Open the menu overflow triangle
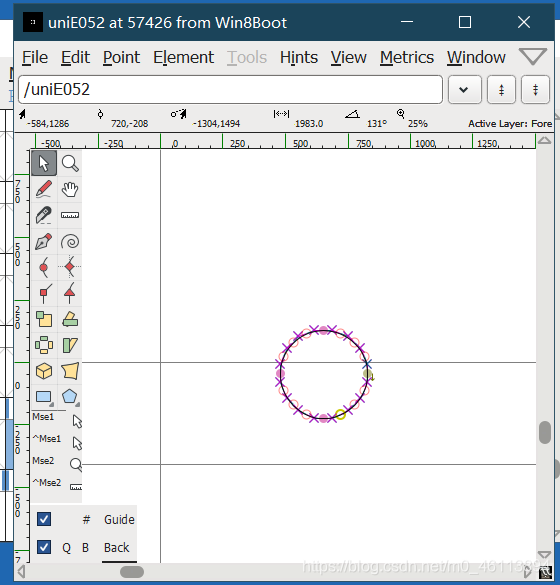The height and width of the screenshot is (585, 560). tap(533, 57)
